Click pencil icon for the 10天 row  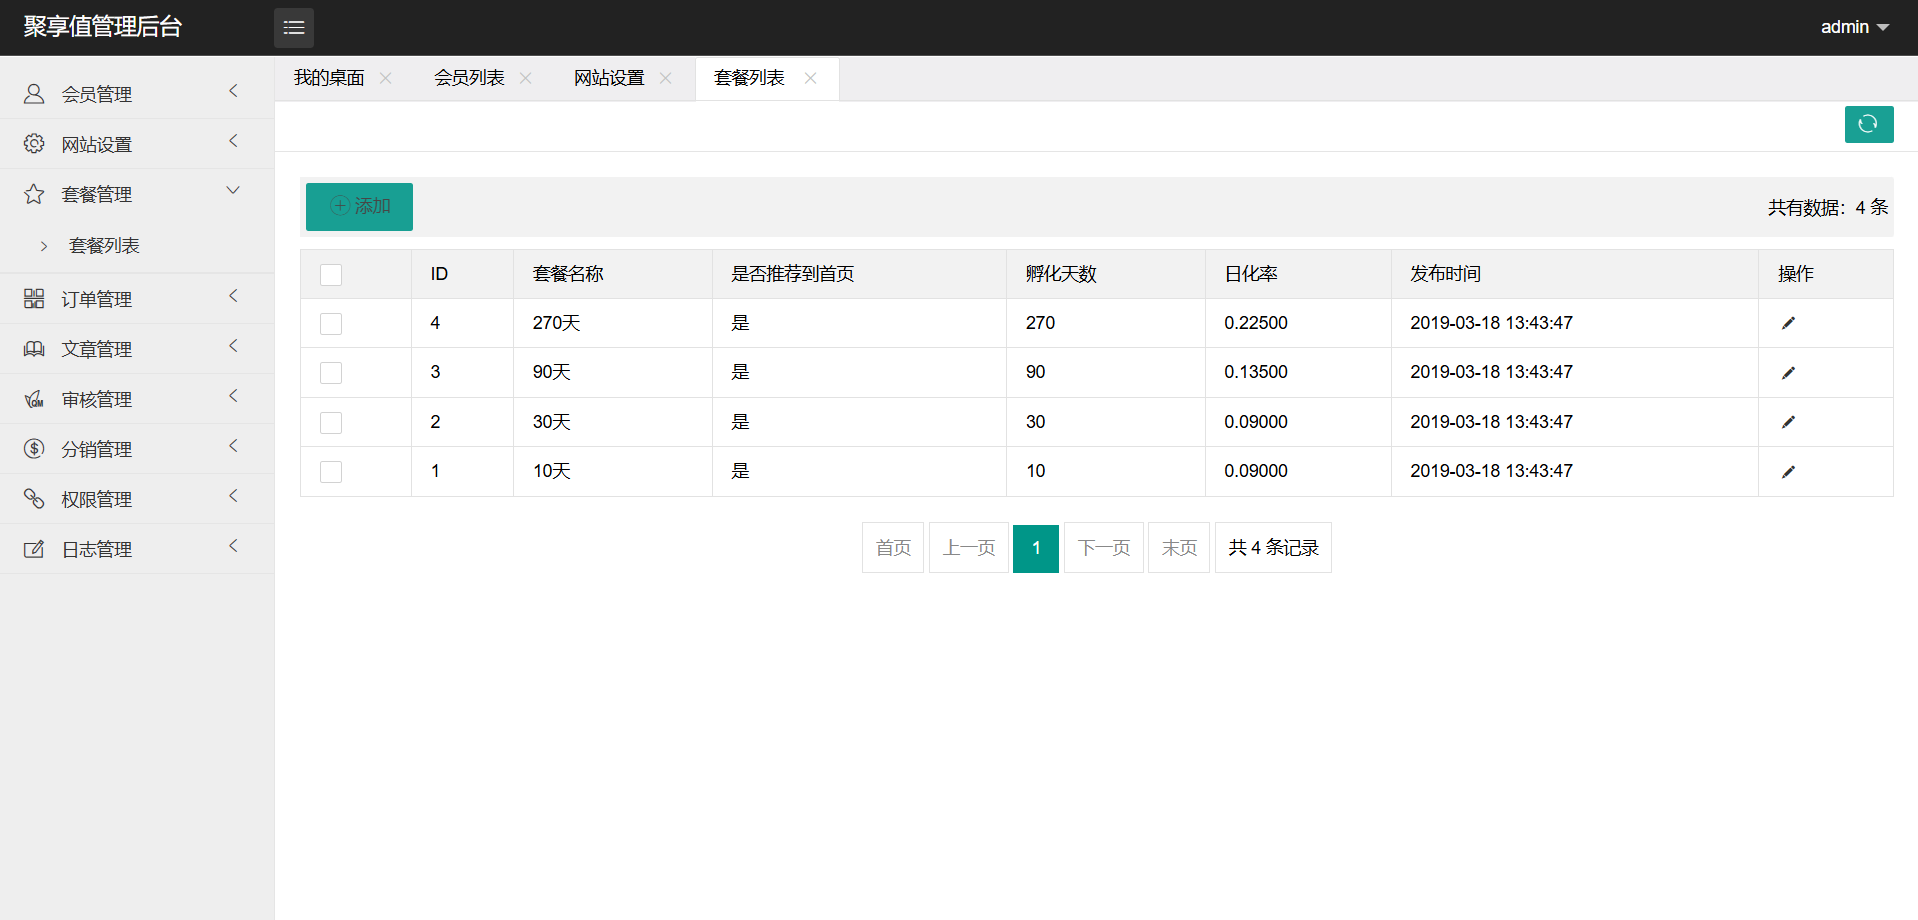coord(1788,472)
